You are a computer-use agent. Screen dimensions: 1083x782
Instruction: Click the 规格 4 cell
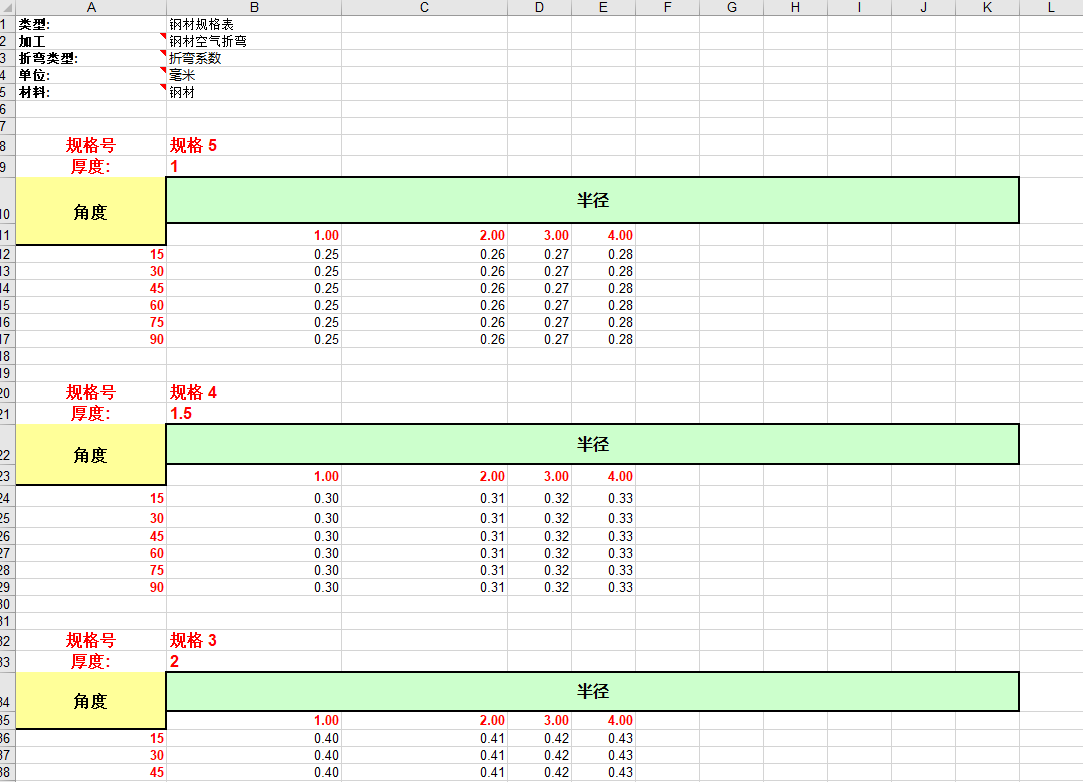tap(254, 392)
